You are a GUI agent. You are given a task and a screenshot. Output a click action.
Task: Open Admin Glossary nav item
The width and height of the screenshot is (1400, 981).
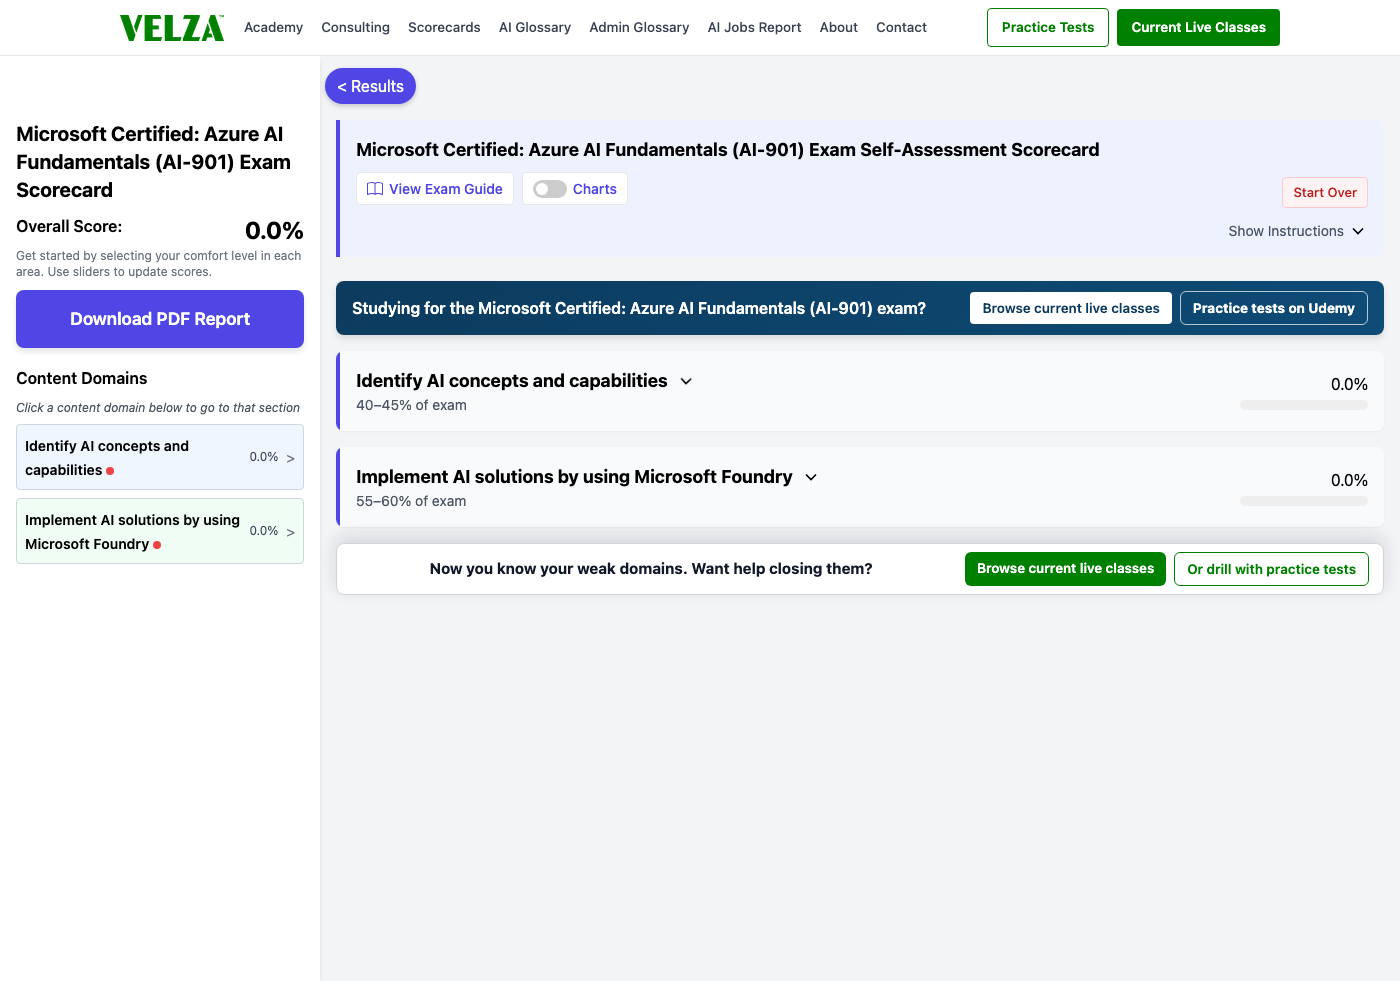coord(639,28)
